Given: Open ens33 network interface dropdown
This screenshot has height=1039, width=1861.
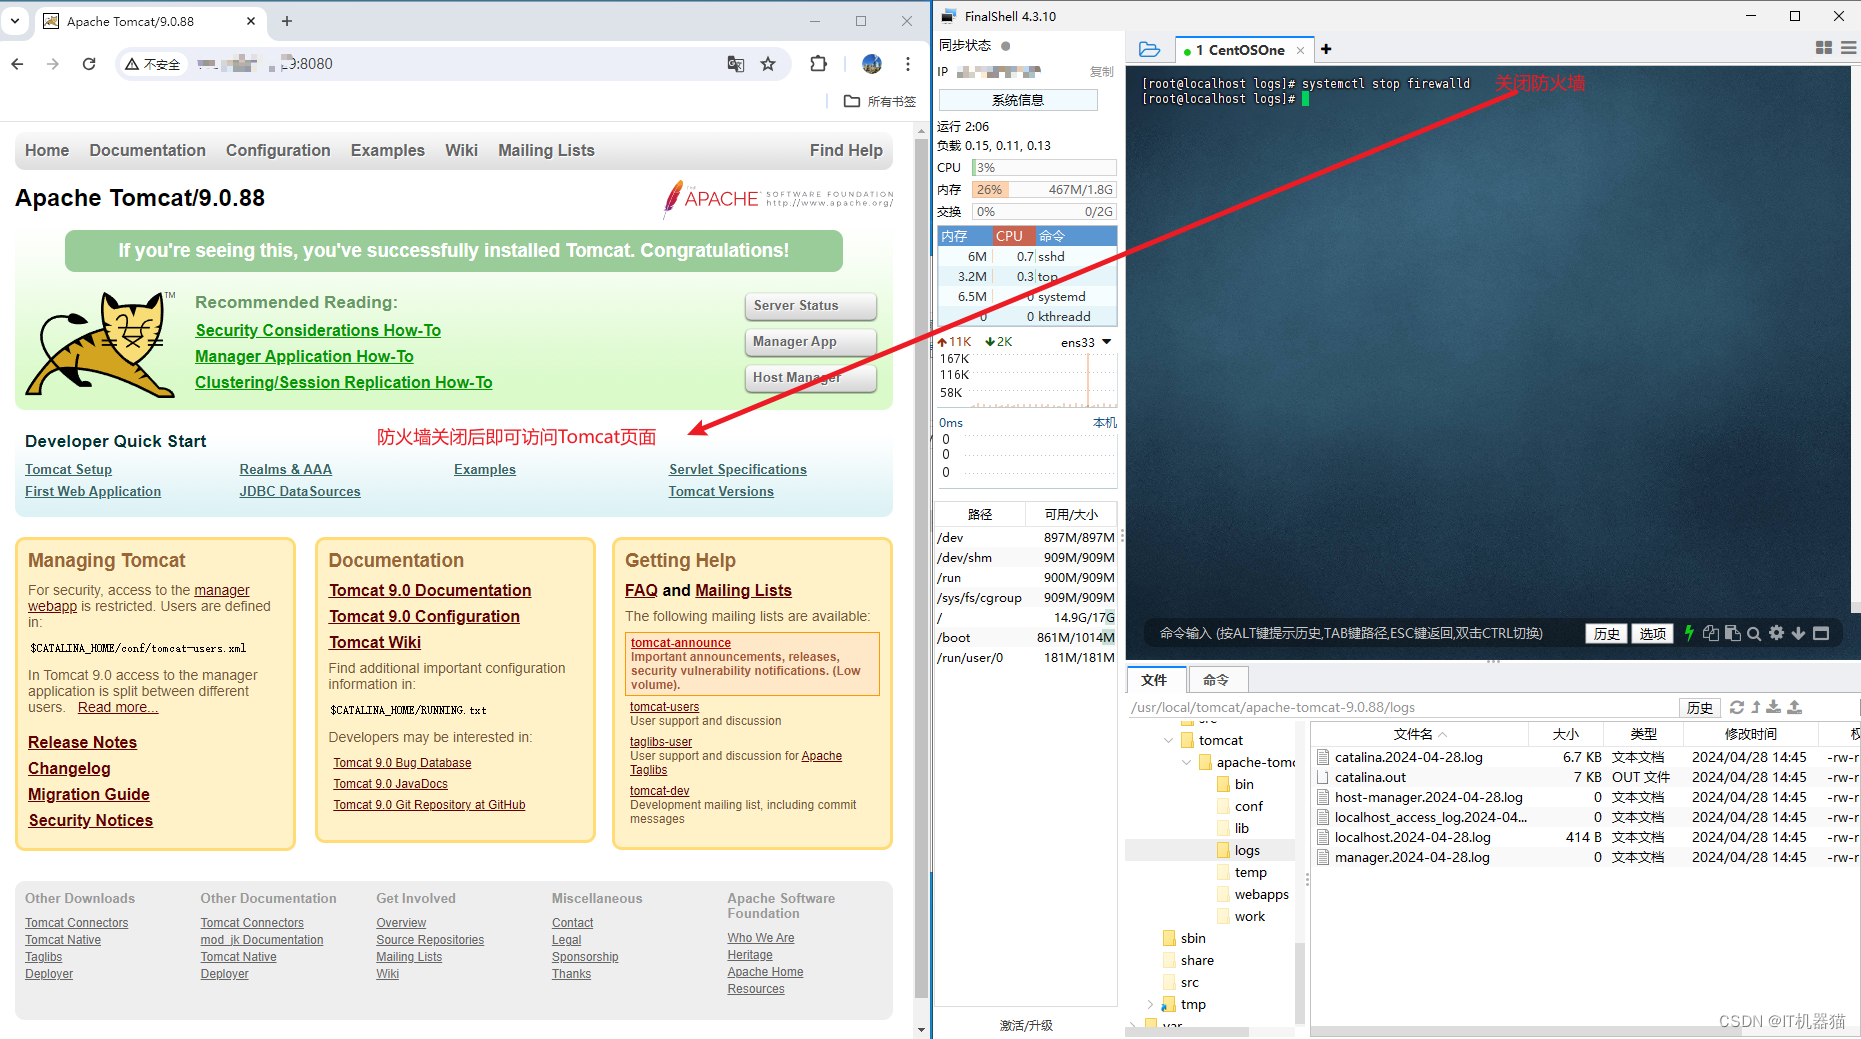Looking at the screenshot, I should [x=1107, y=342].
